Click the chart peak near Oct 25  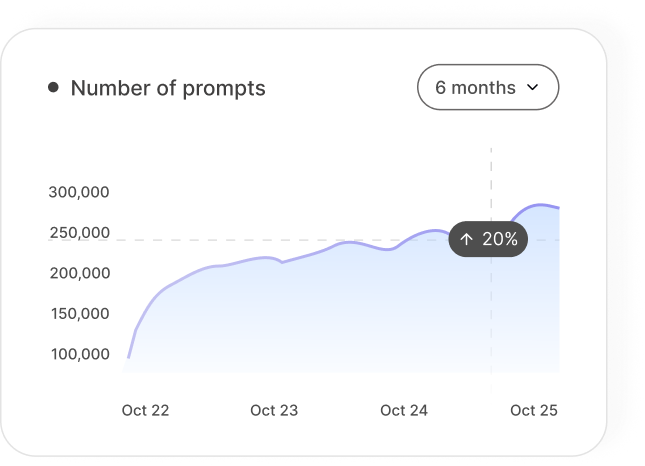(540, 204)
